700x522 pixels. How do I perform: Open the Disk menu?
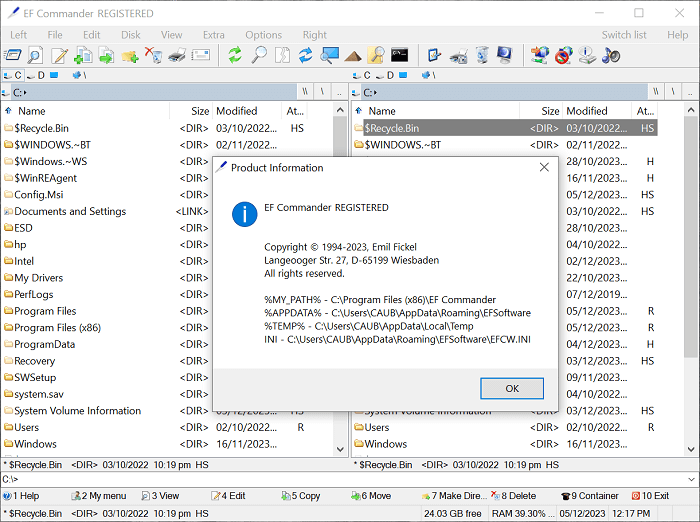pos(131,35)
